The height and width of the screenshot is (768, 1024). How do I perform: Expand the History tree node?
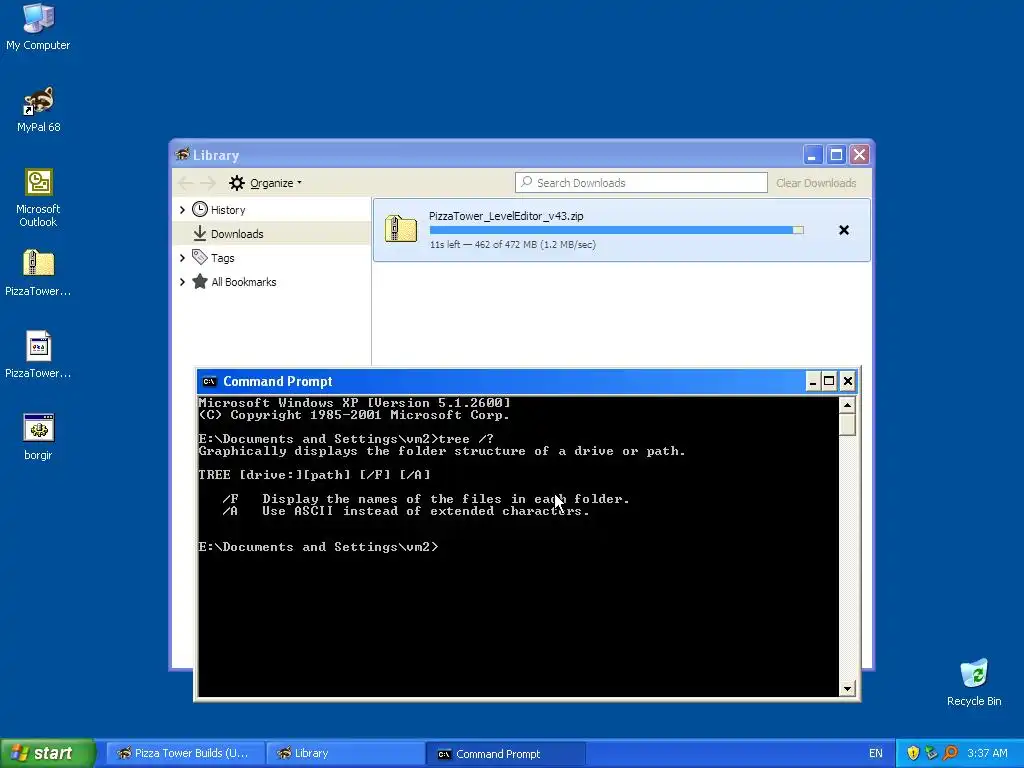coord(182,210)
